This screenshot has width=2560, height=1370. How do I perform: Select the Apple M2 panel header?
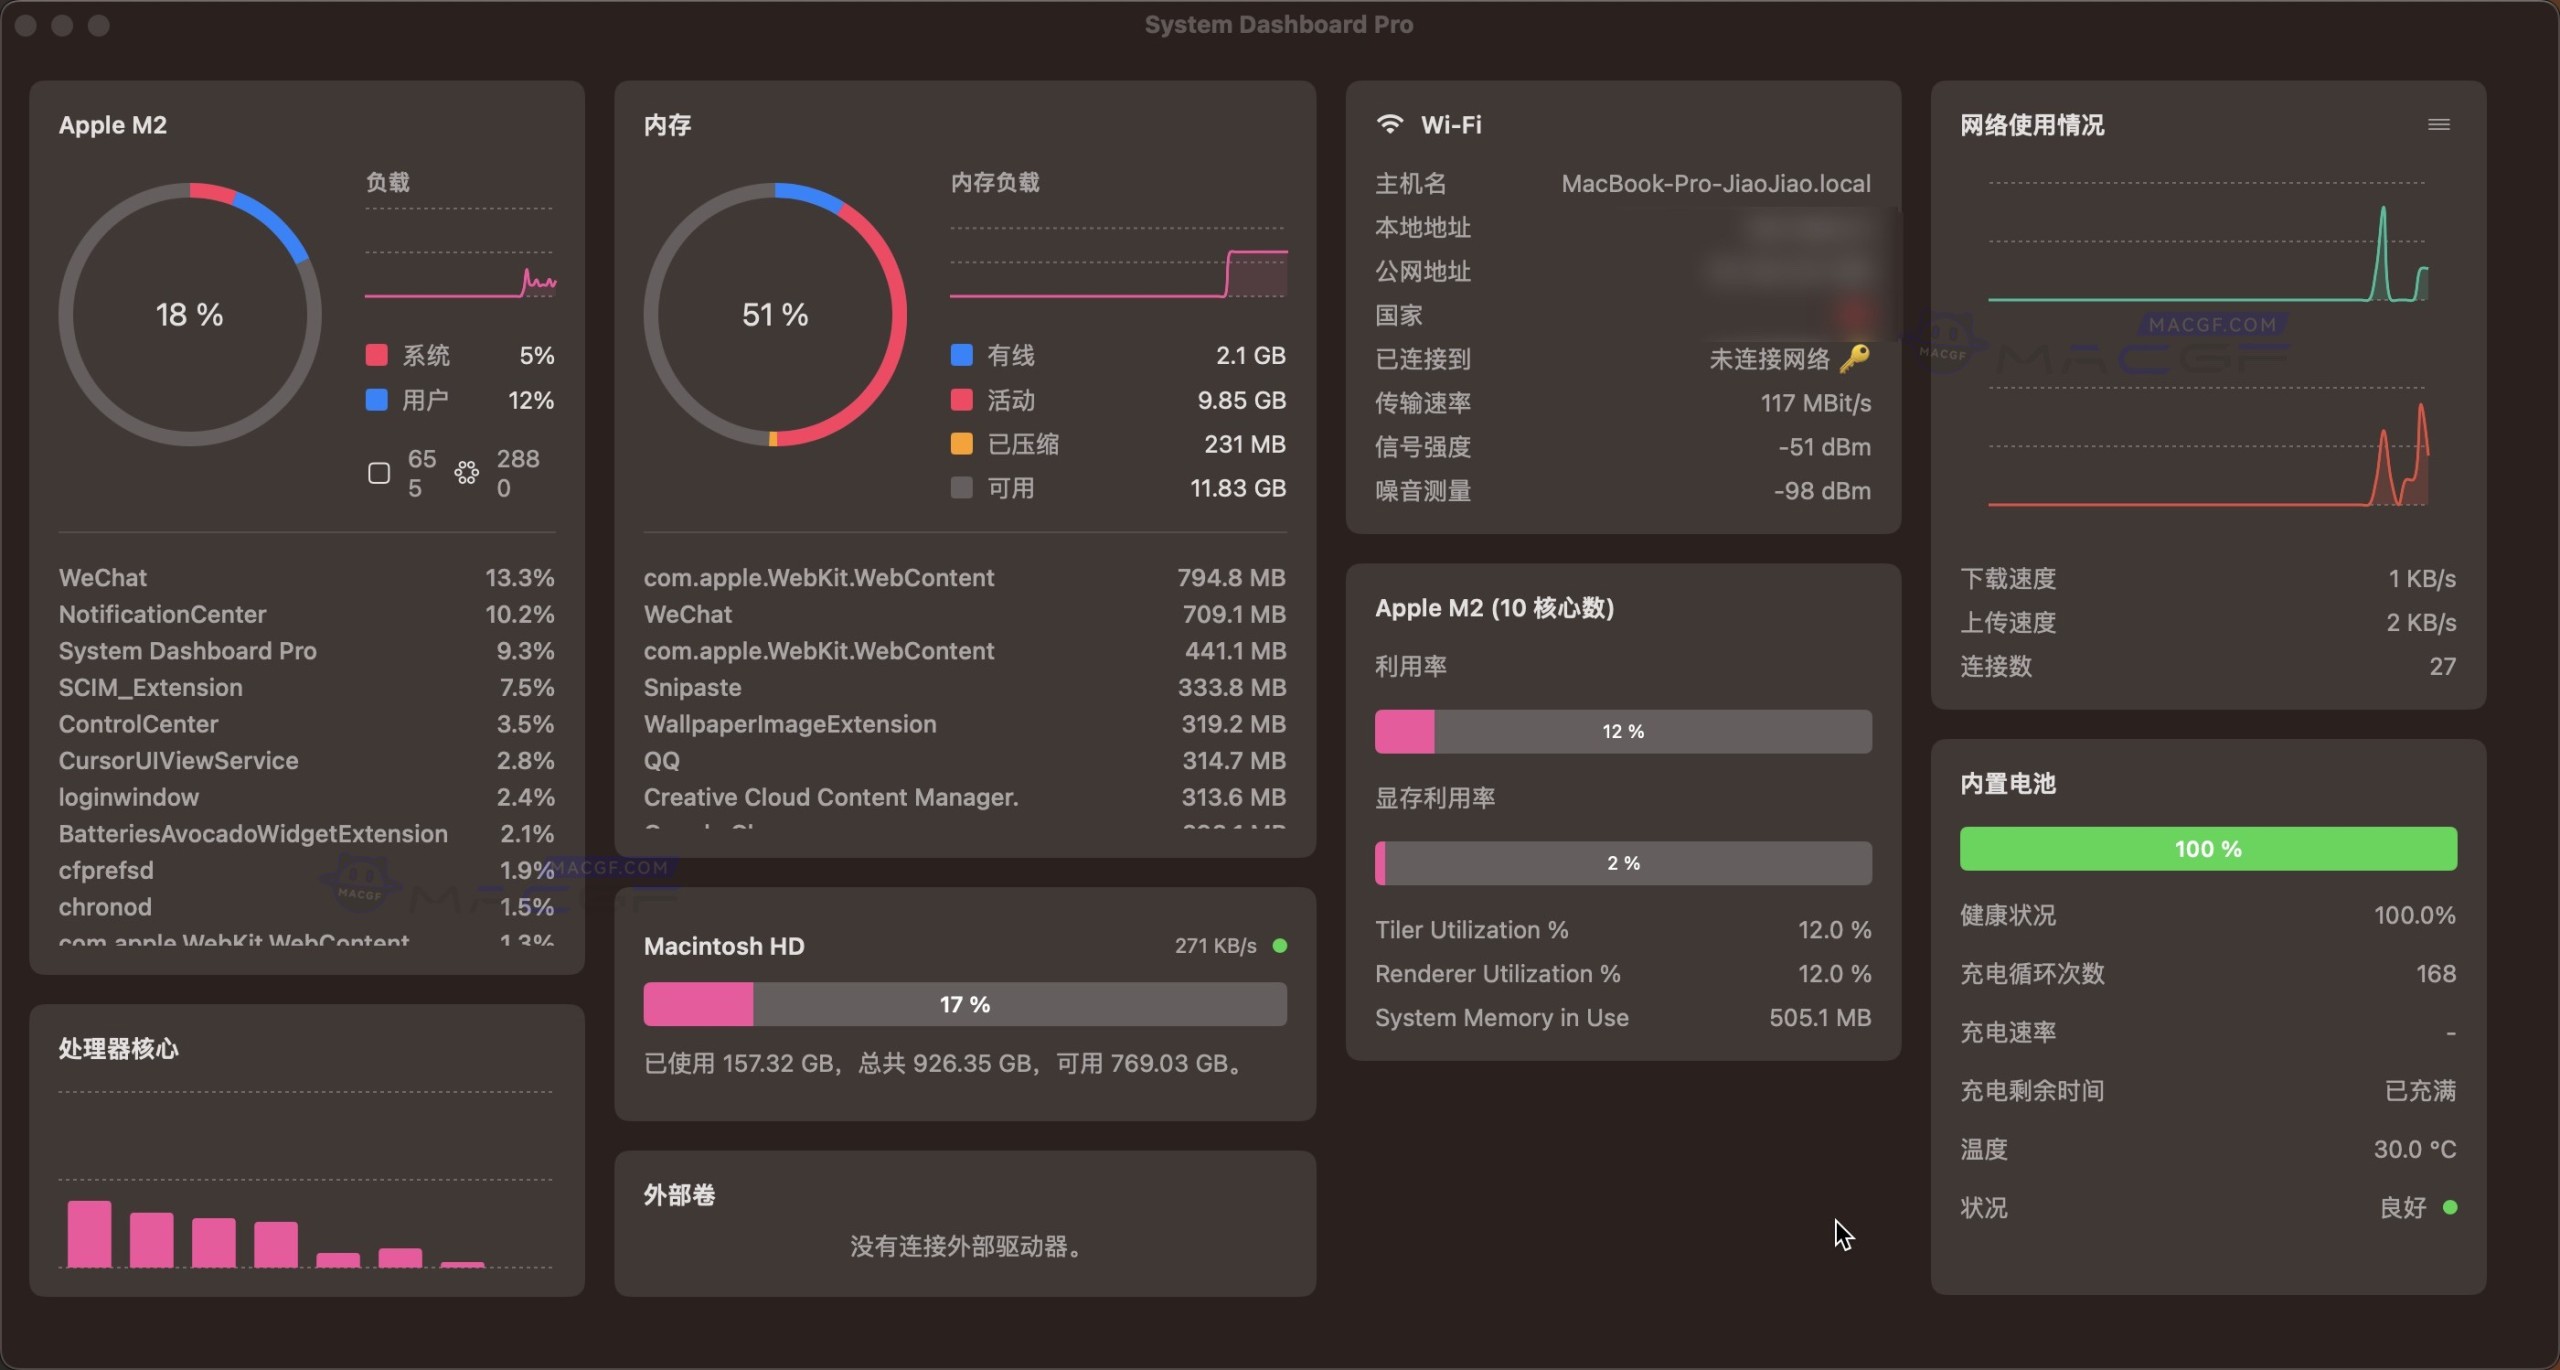point(113,124)
